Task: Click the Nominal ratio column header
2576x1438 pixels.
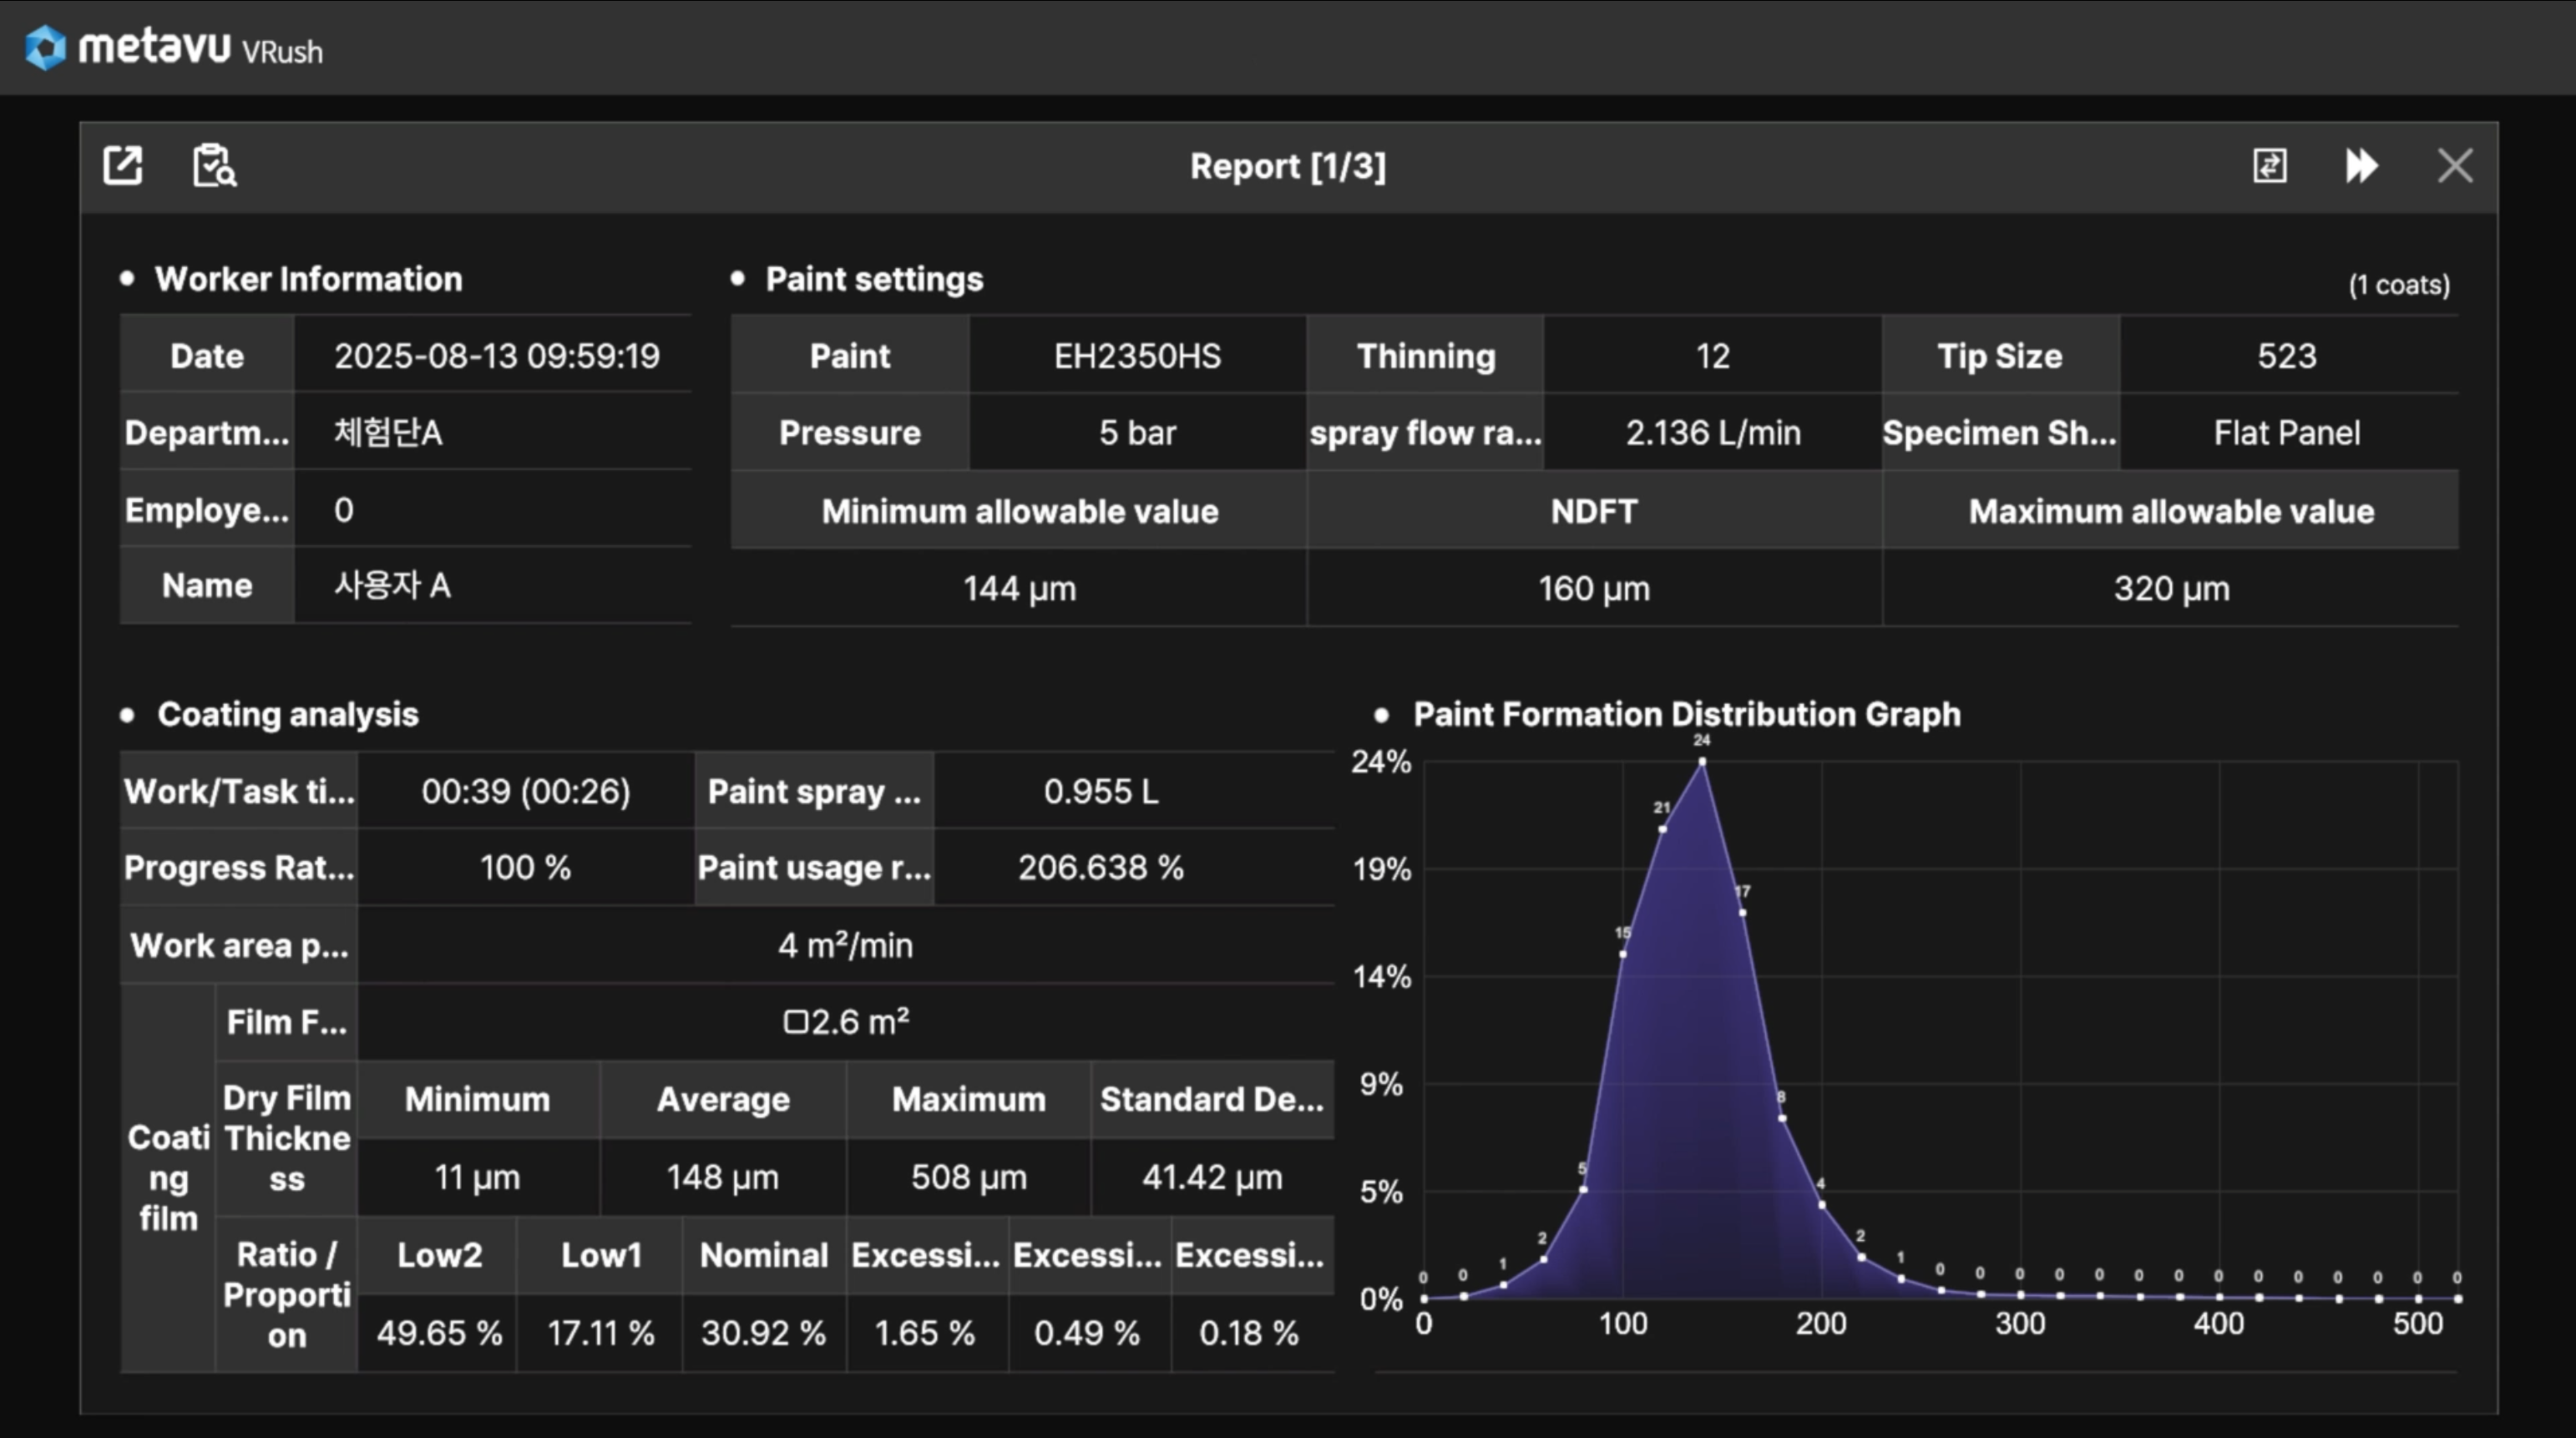Action: click(763, 1255)
